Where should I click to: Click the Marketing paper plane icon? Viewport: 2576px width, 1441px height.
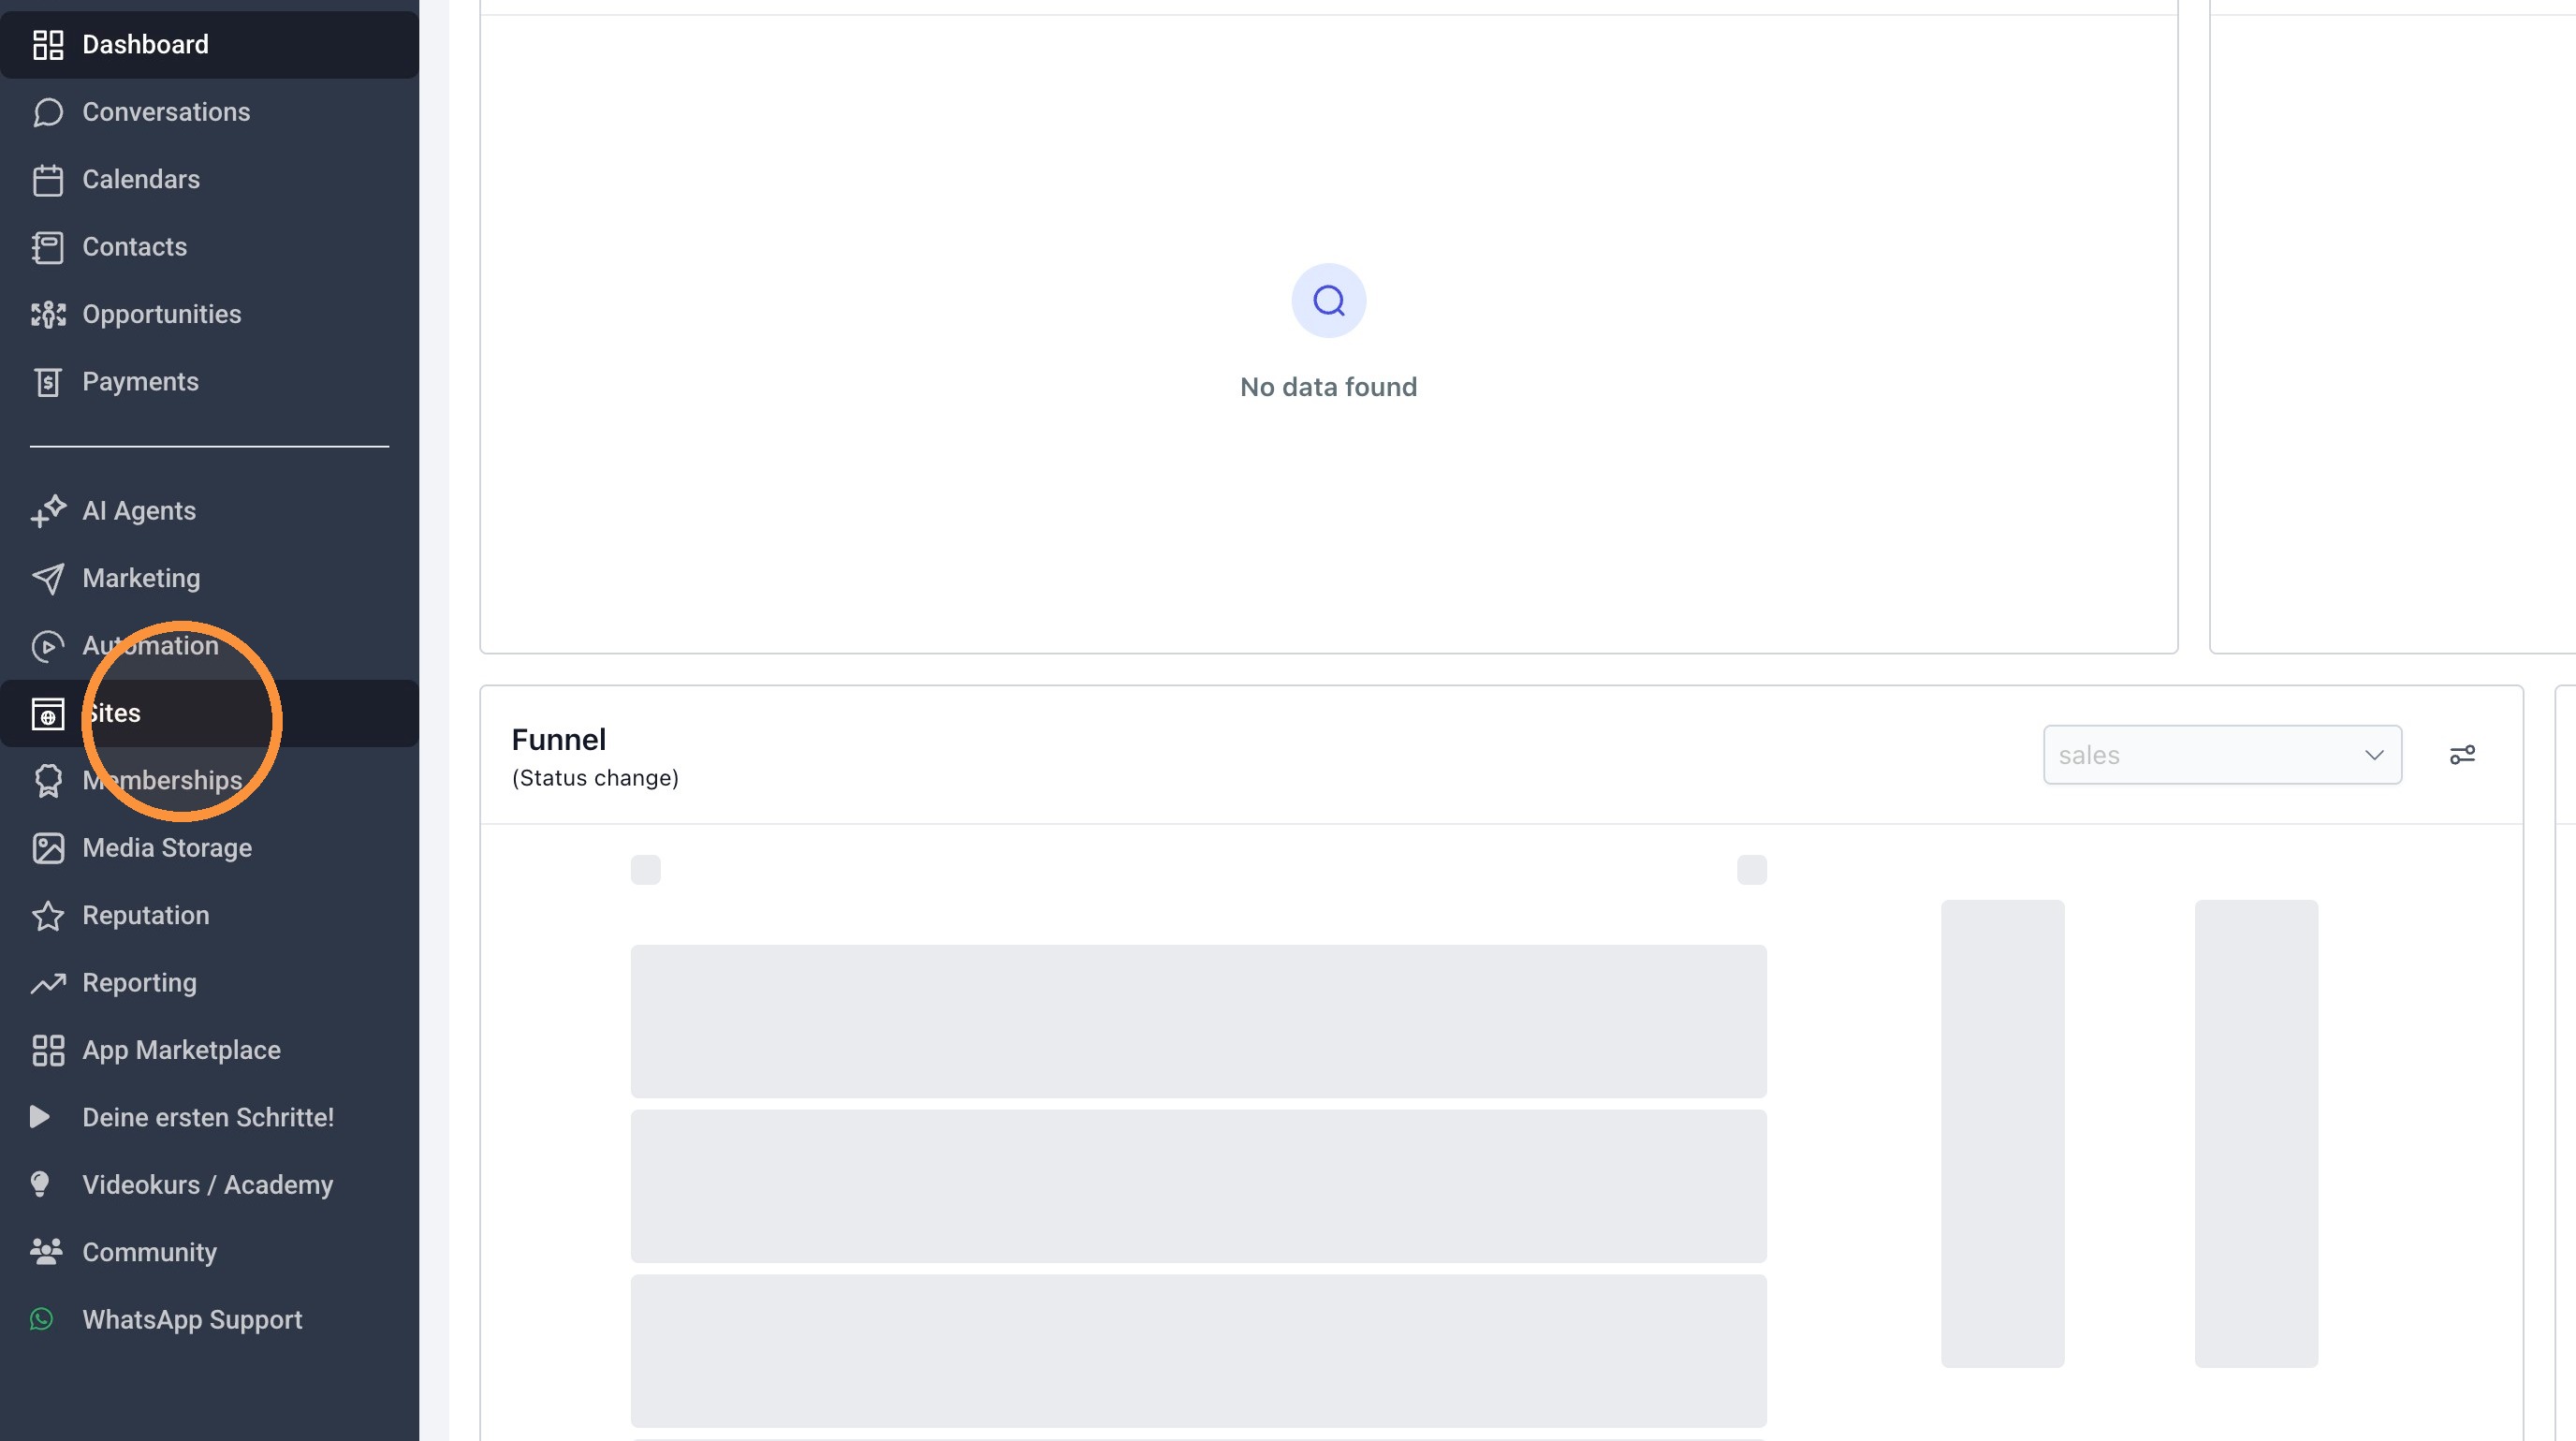pos(48,578)
